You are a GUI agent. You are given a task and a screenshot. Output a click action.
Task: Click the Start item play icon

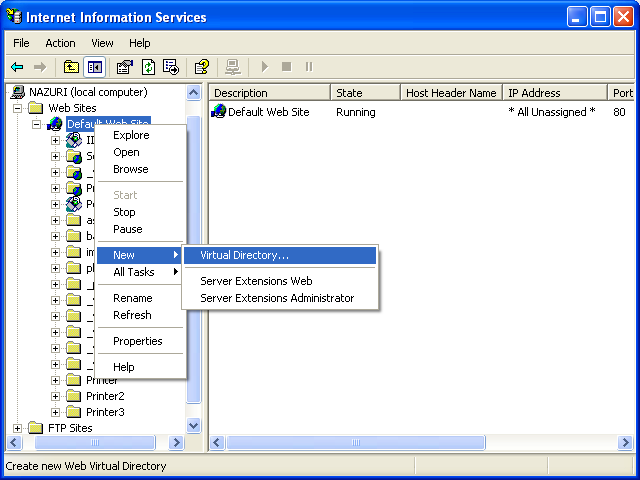[264, 67]
